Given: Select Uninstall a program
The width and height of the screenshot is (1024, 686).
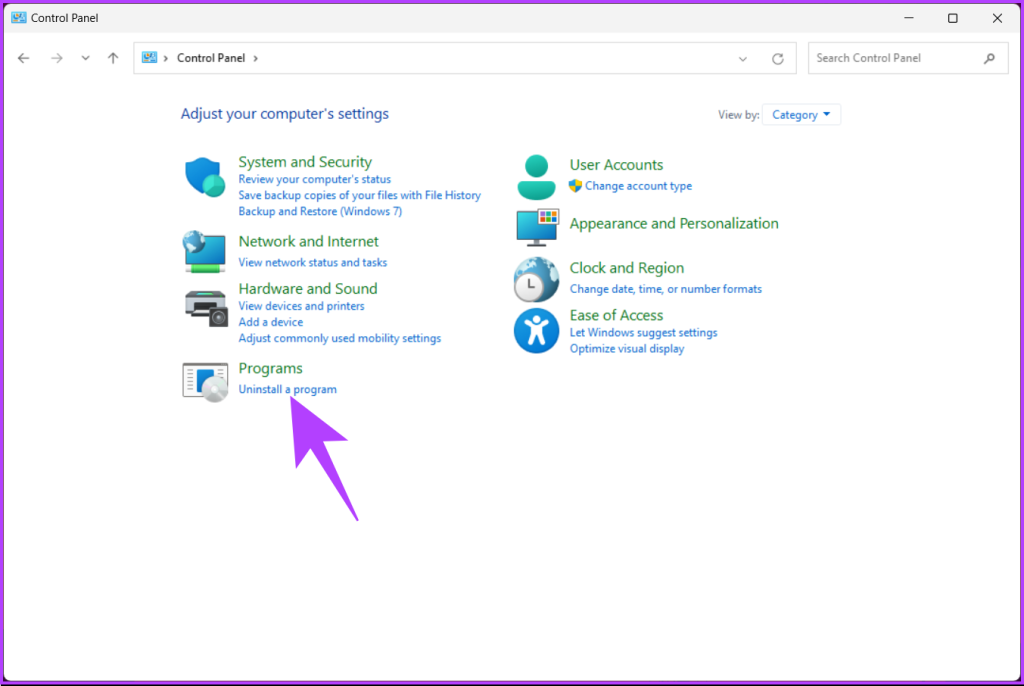Looking at the screenshot, I should (287, 389).
